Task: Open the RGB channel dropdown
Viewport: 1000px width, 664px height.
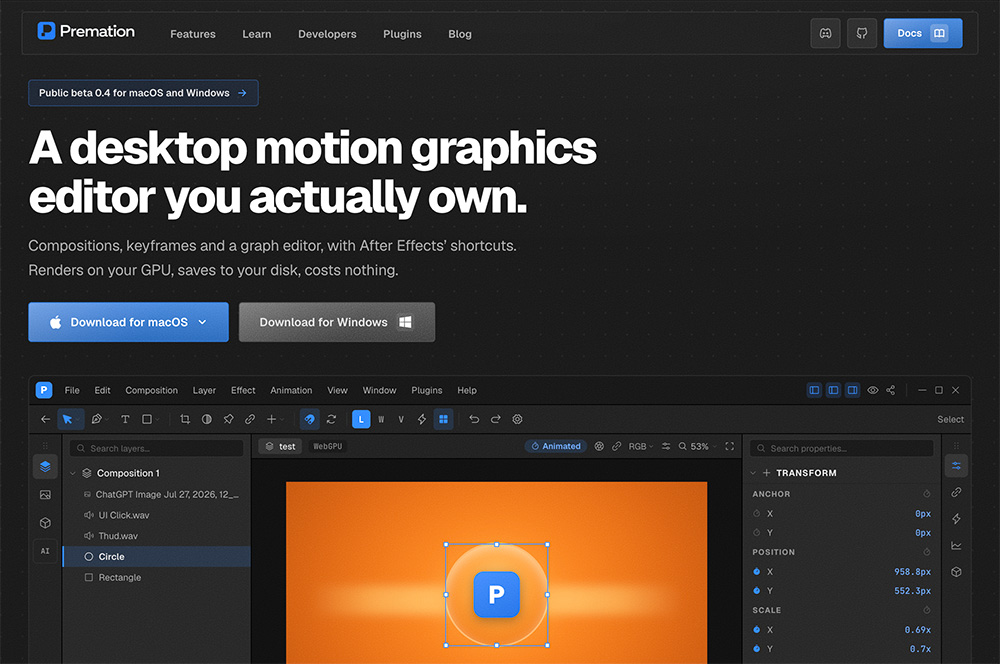Action: point(640,446)
